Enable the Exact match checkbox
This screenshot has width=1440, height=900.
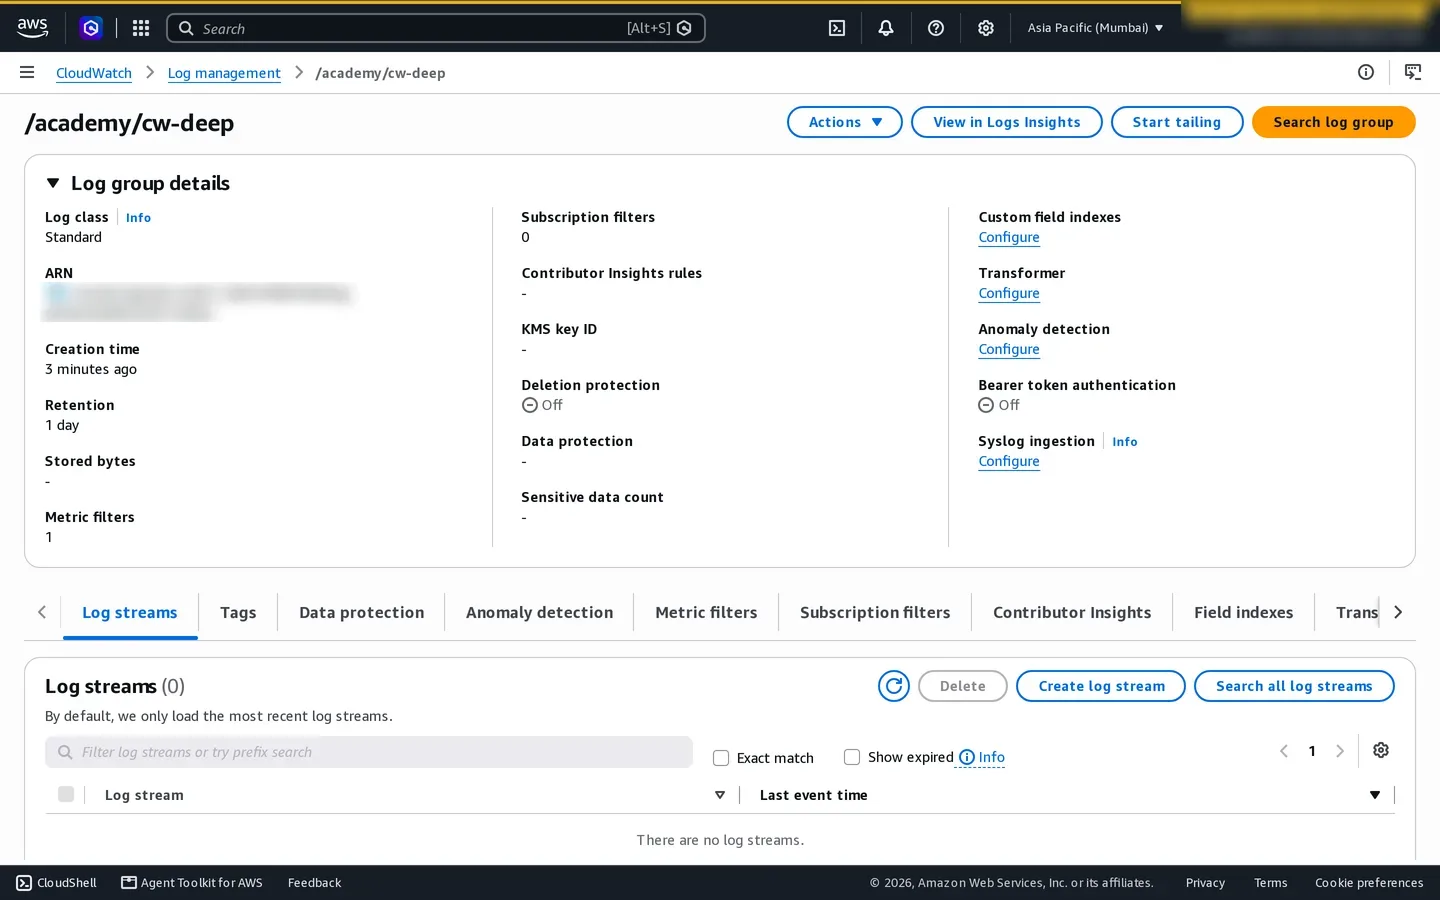point(721,758)
